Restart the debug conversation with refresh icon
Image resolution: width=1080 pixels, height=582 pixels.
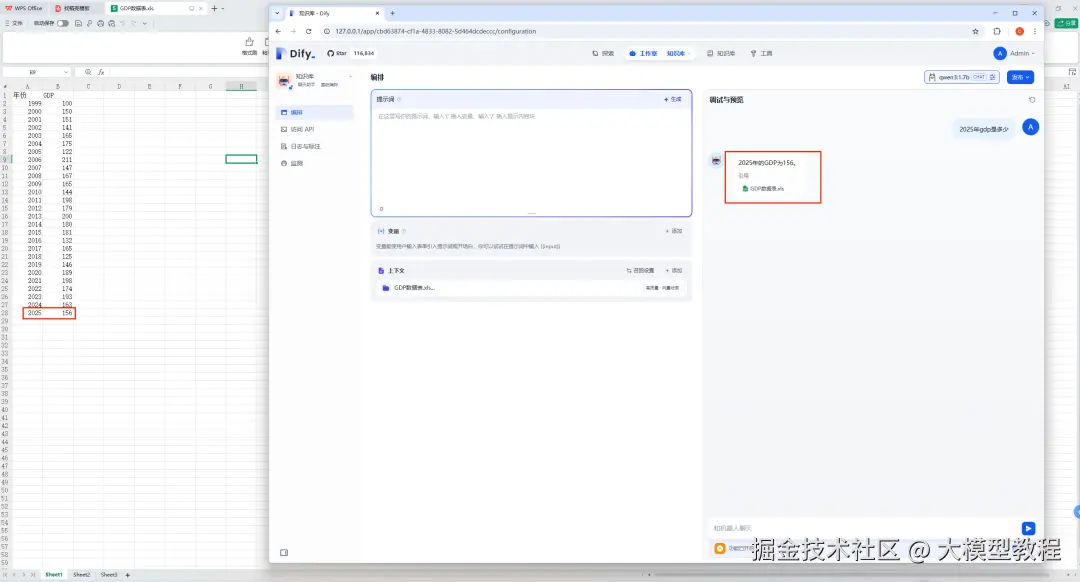coord(1032,100)
